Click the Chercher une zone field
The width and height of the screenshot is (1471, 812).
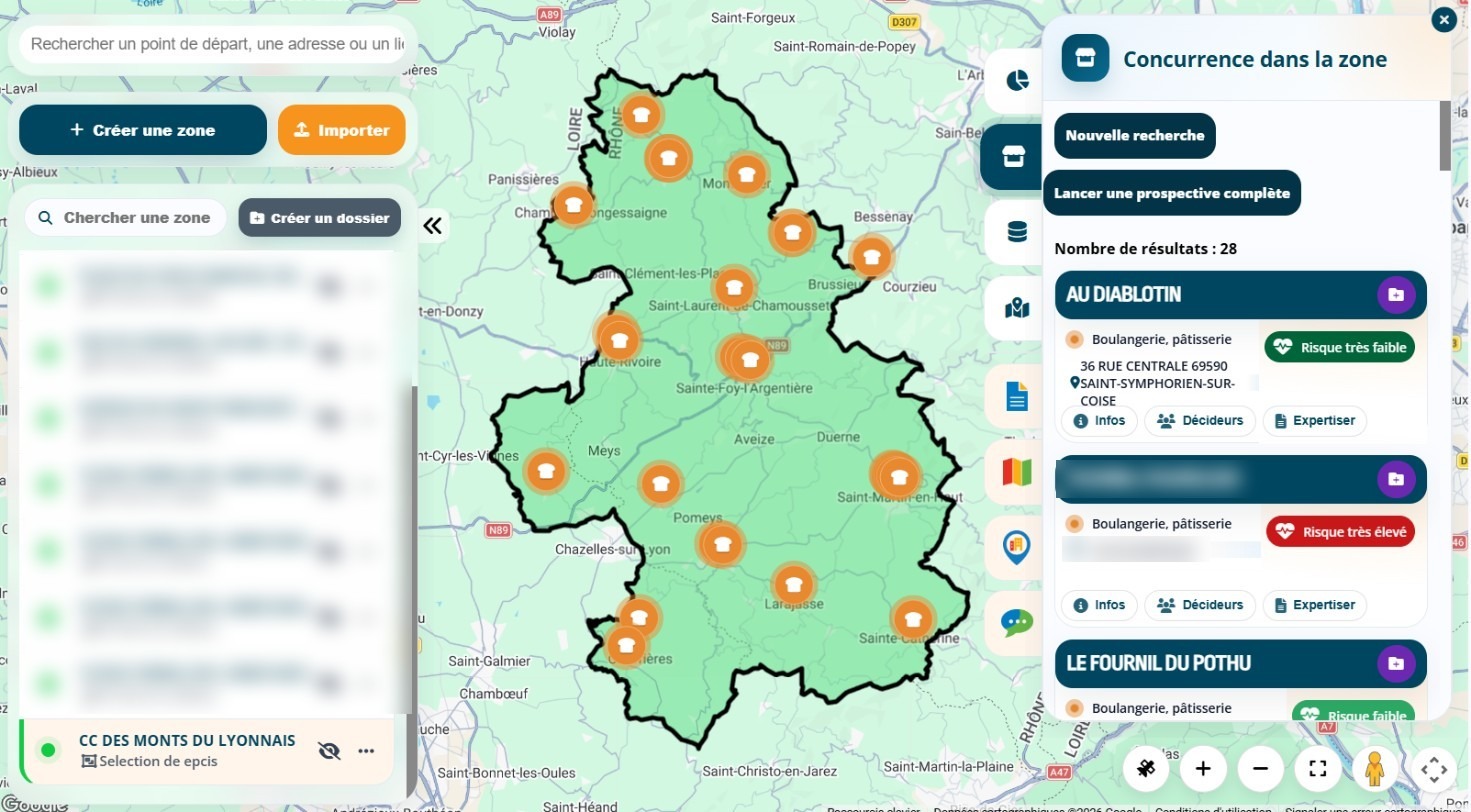click(126, 218)
